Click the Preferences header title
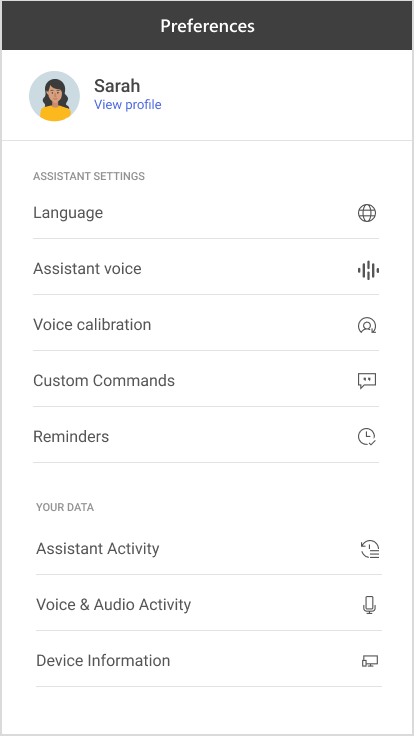This screenshot has height=736, width=414. click(207, 25)
